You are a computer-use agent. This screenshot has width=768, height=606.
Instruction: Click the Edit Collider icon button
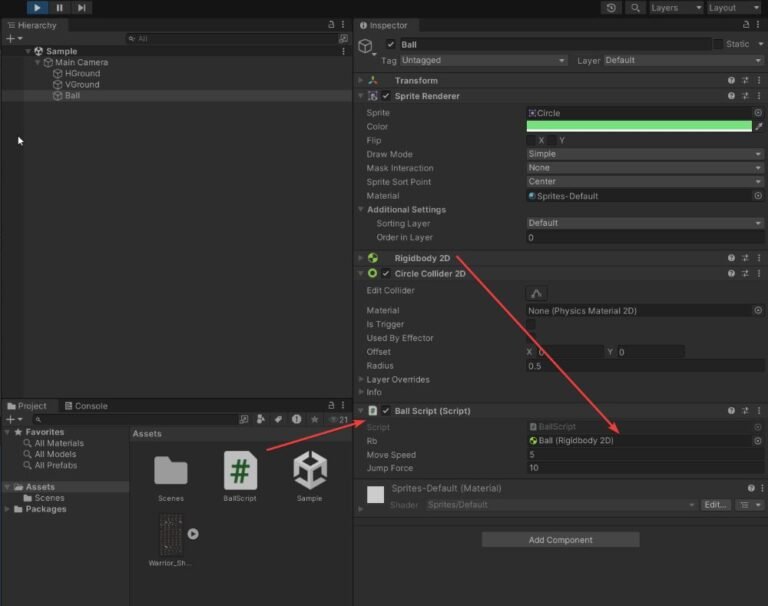[537, 293]
